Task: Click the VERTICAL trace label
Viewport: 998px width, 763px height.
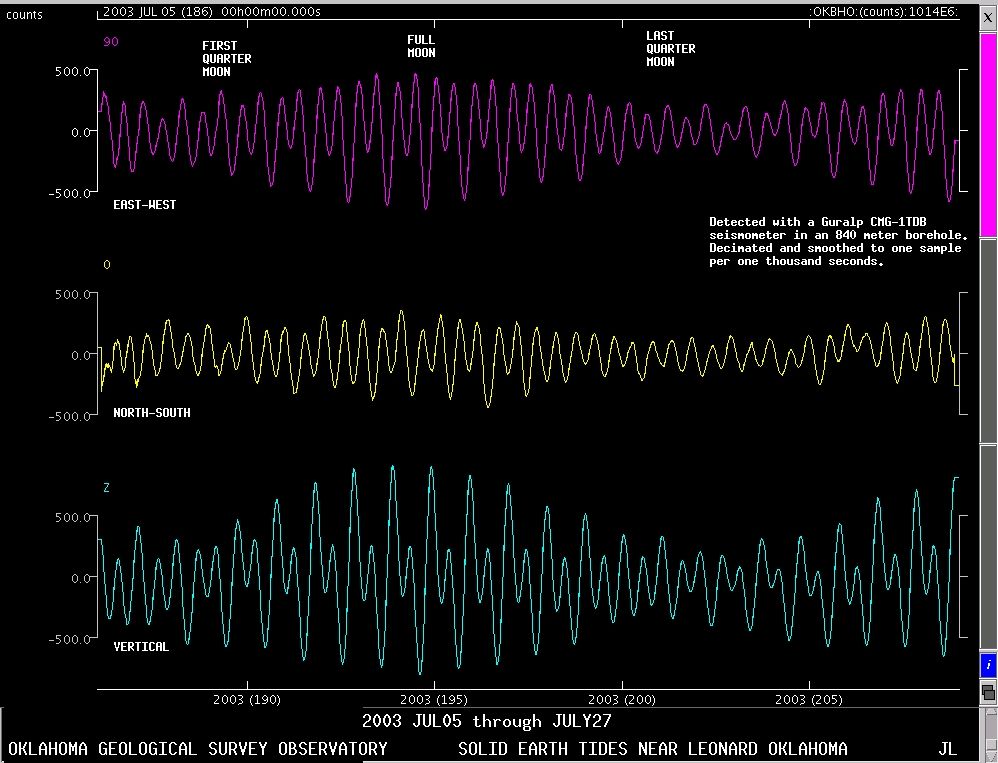Action: tap(141, 647)
